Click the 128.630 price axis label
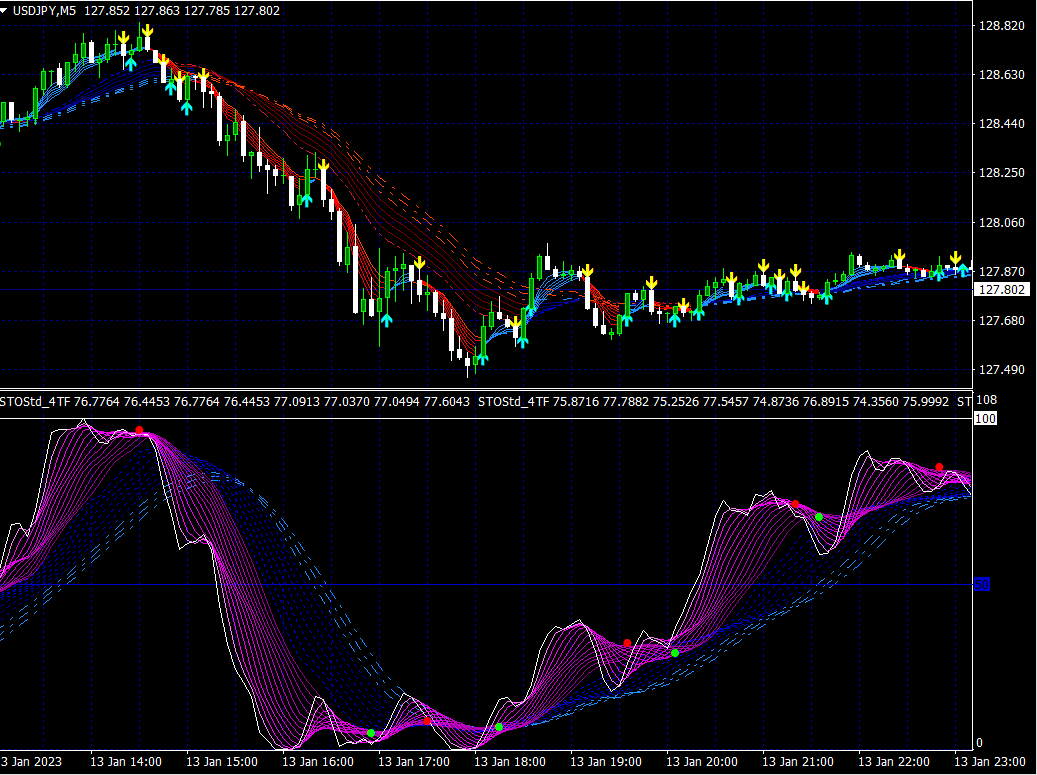The image size is (1037, 775). [x=1001, y=75]
